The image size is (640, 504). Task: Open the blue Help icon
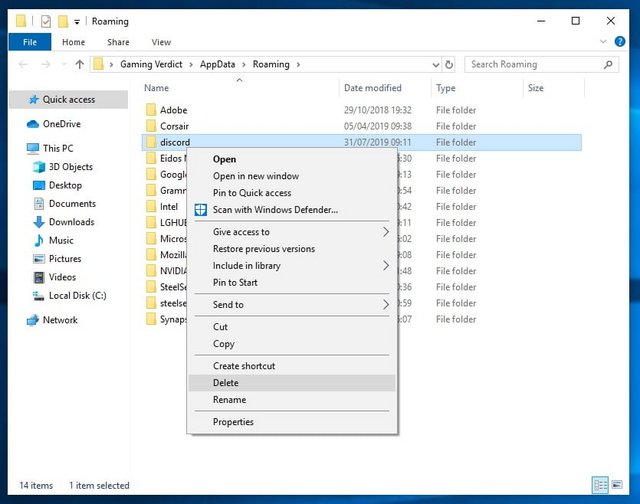tap(620, 42)
